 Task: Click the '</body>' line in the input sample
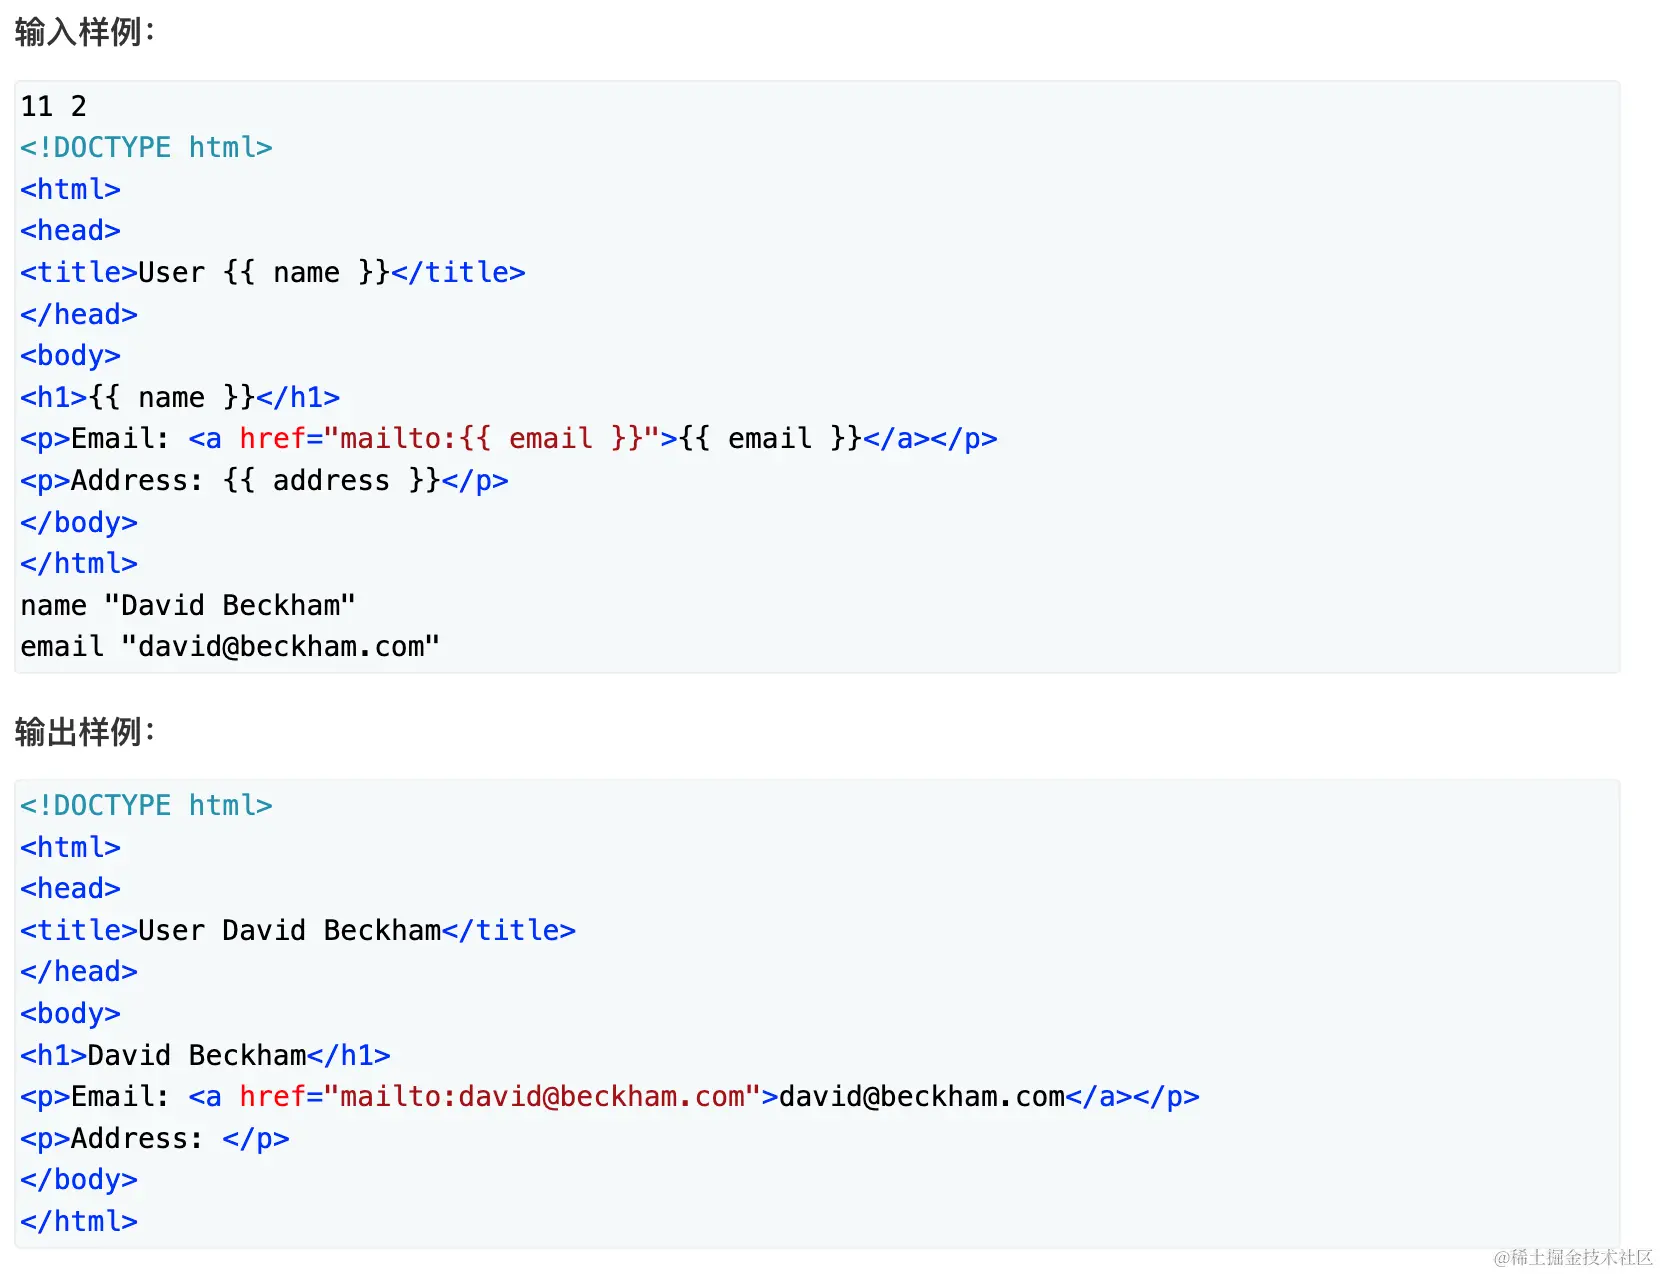[x=79, y=522]
